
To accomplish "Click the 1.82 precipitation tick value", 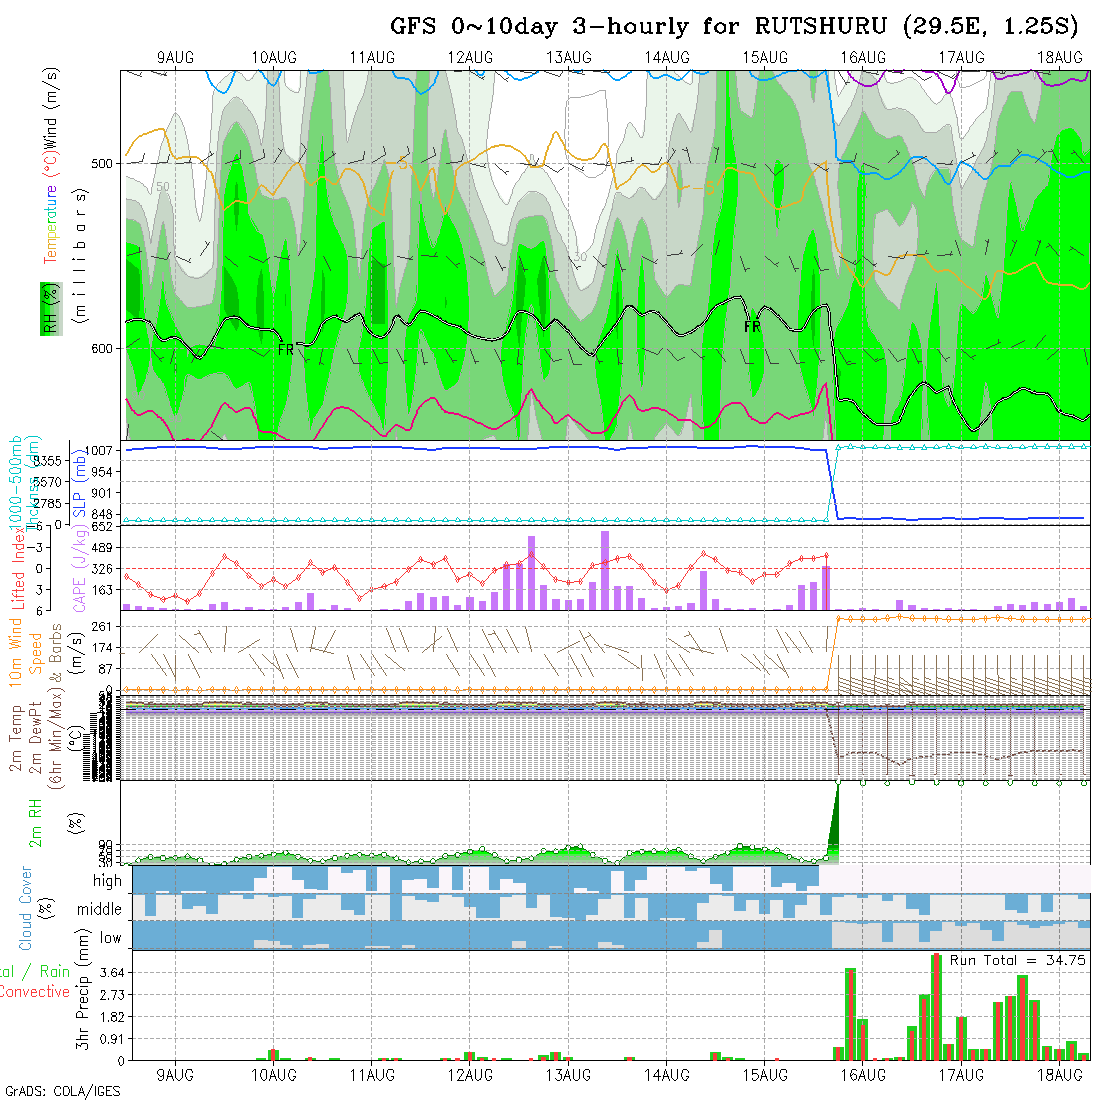I will pos(112,1017).
